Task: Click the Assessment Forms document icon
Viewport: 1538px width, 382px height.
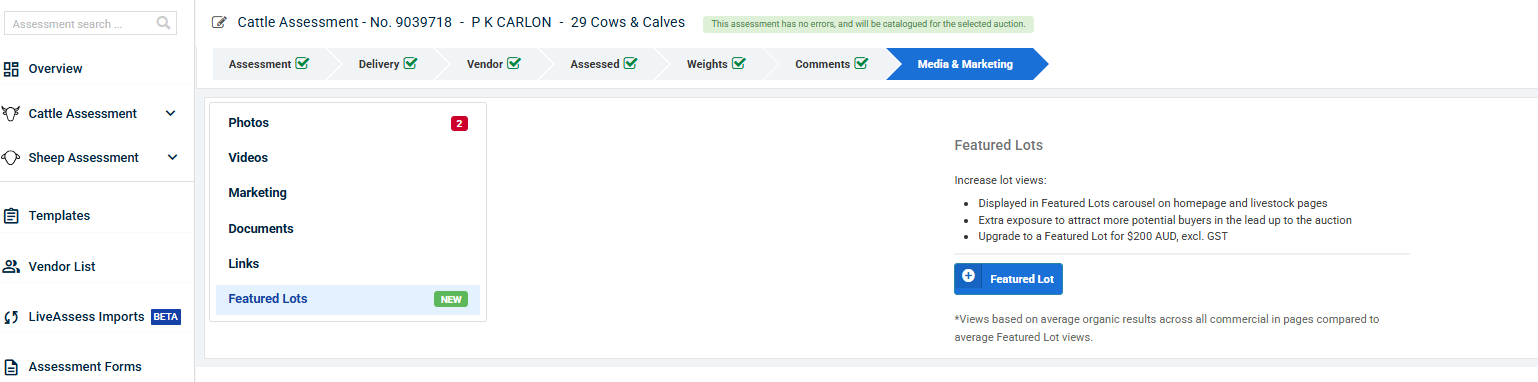Action: tap(12, 367)
